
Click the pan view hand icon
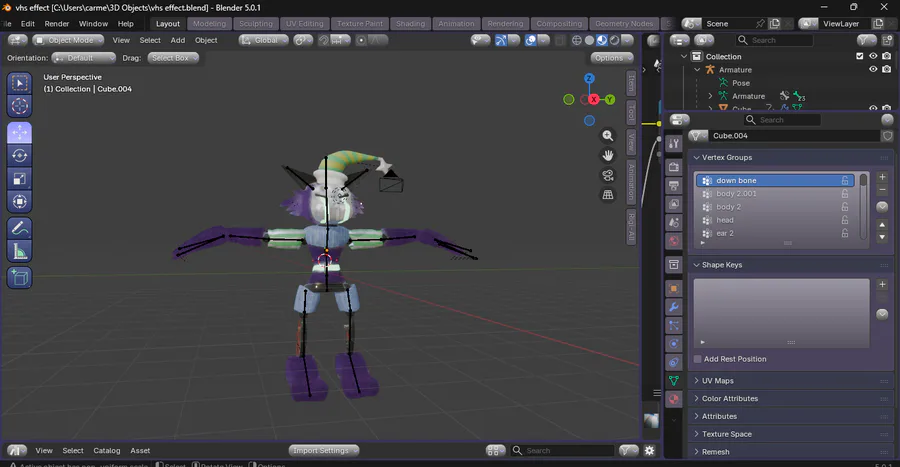[608, 155]
